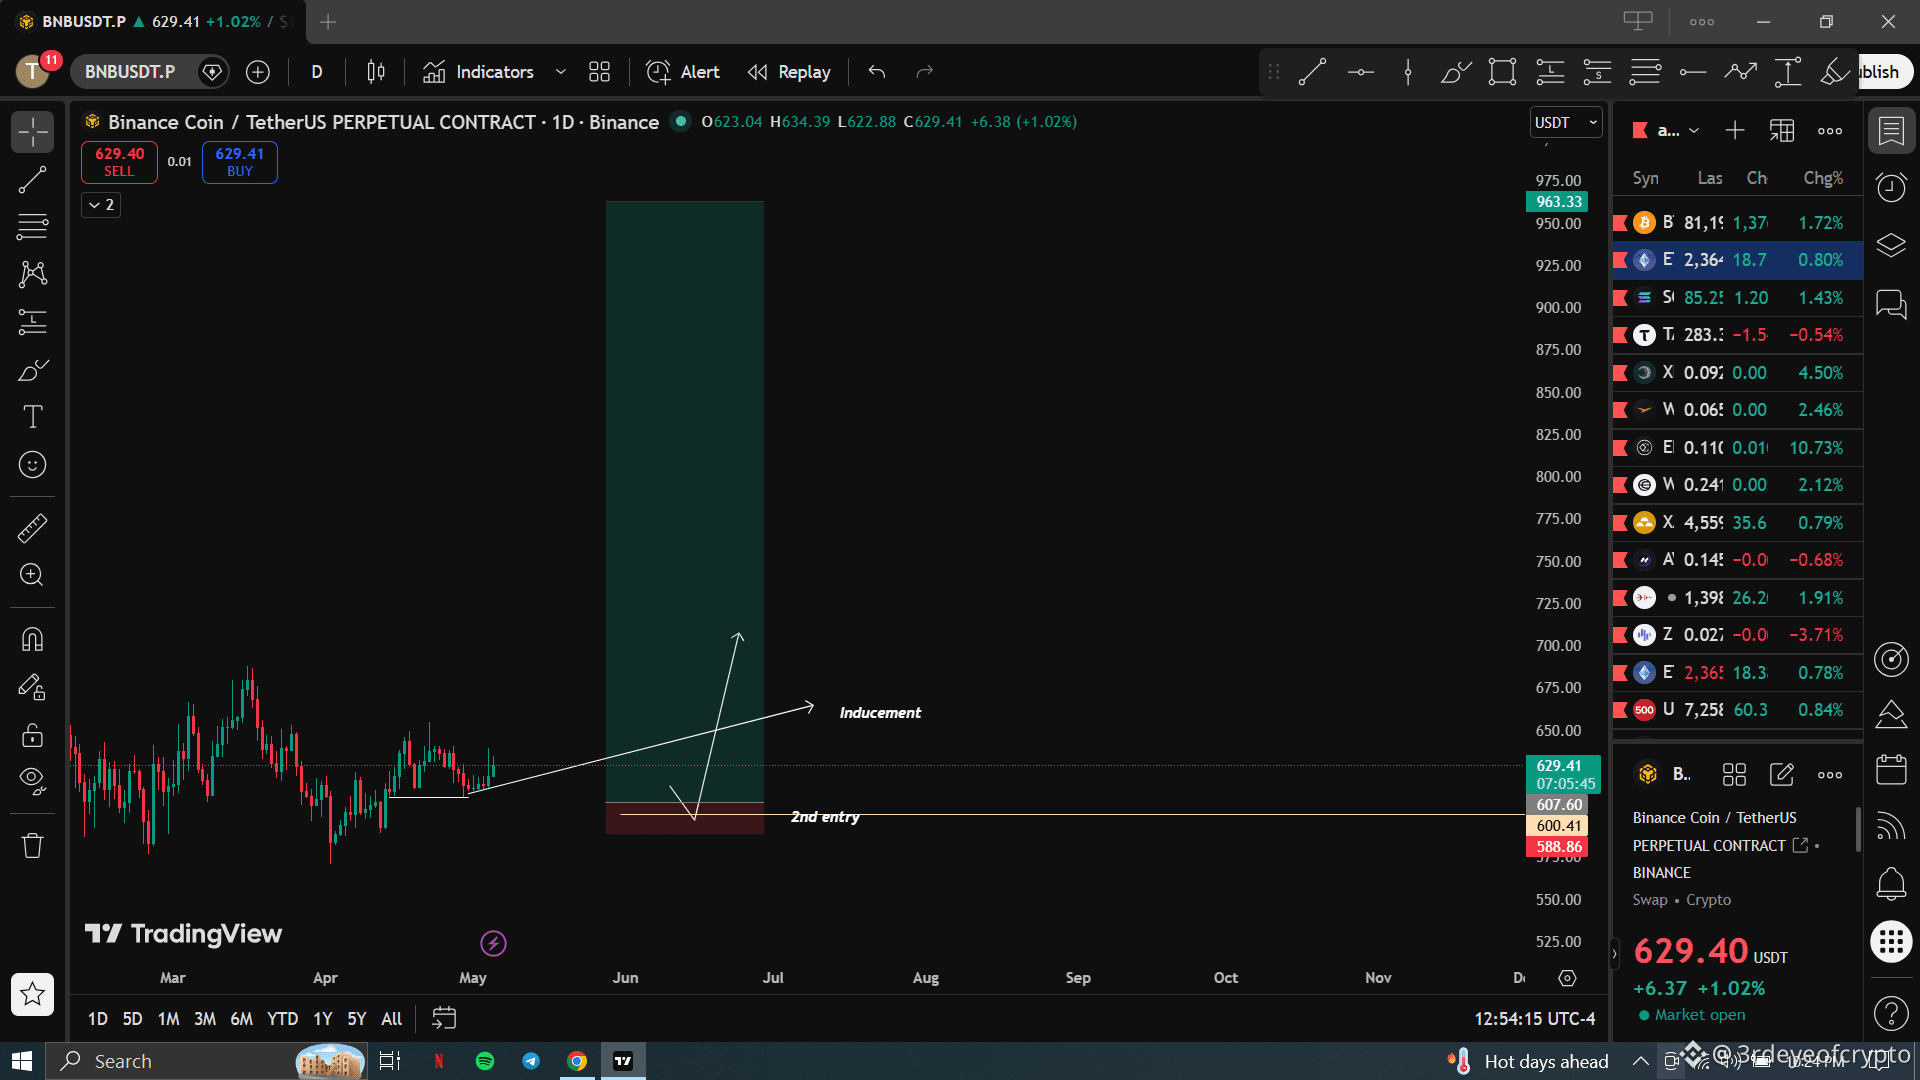
Task: Open Spotify from the taskbar
Action: tap(485, 1061)
